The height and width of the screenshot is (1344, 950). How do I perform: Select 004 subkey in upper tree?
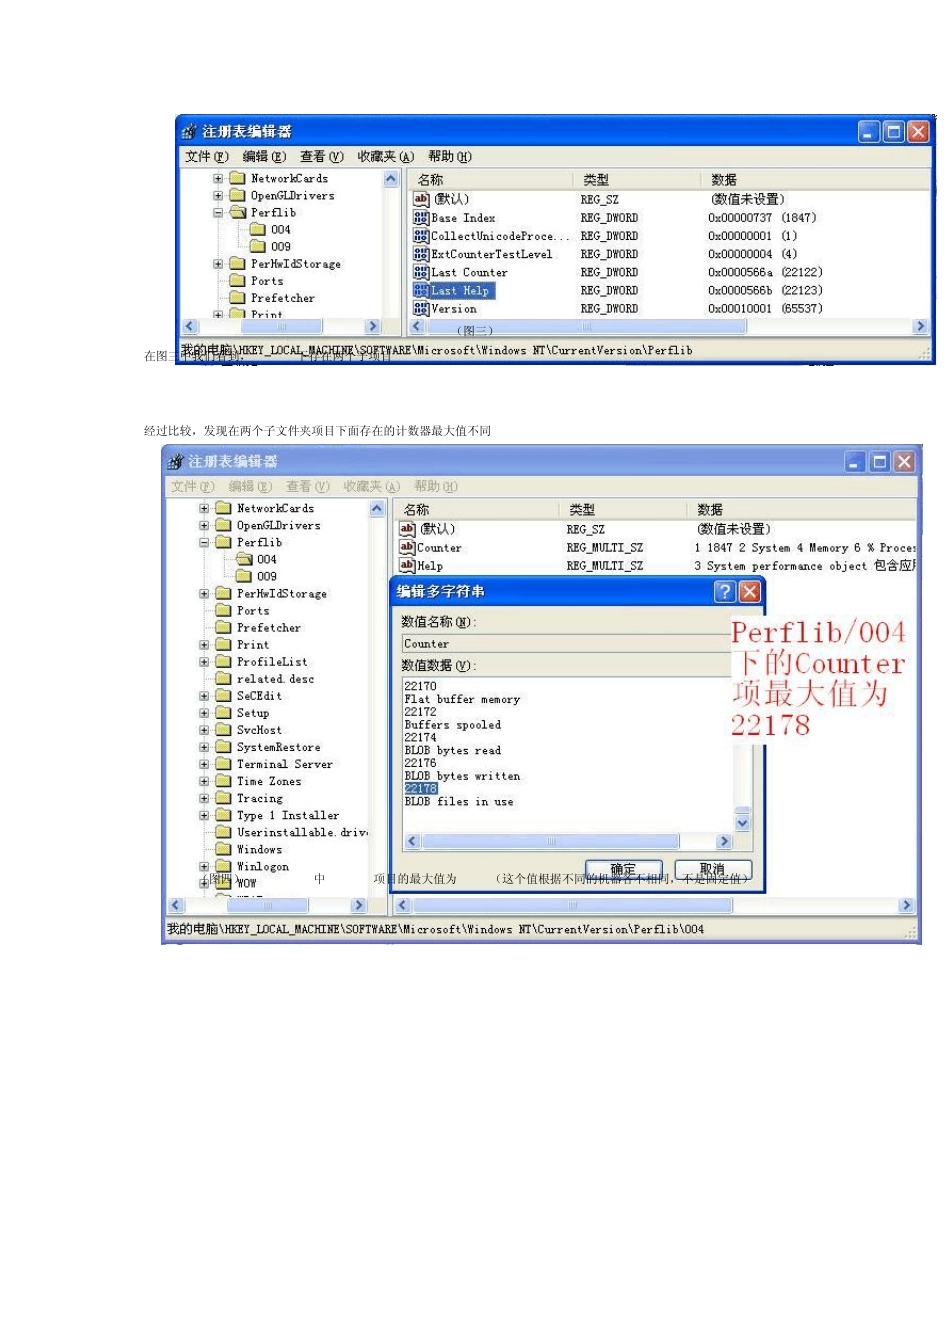[x=281, y=230]
